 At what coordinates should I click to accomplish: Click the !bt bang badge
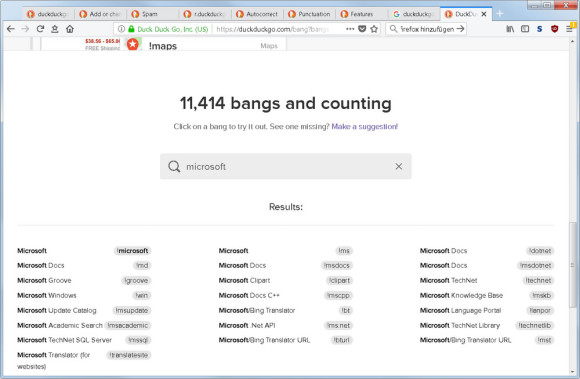pyautogui.click(x=346, y=311)
